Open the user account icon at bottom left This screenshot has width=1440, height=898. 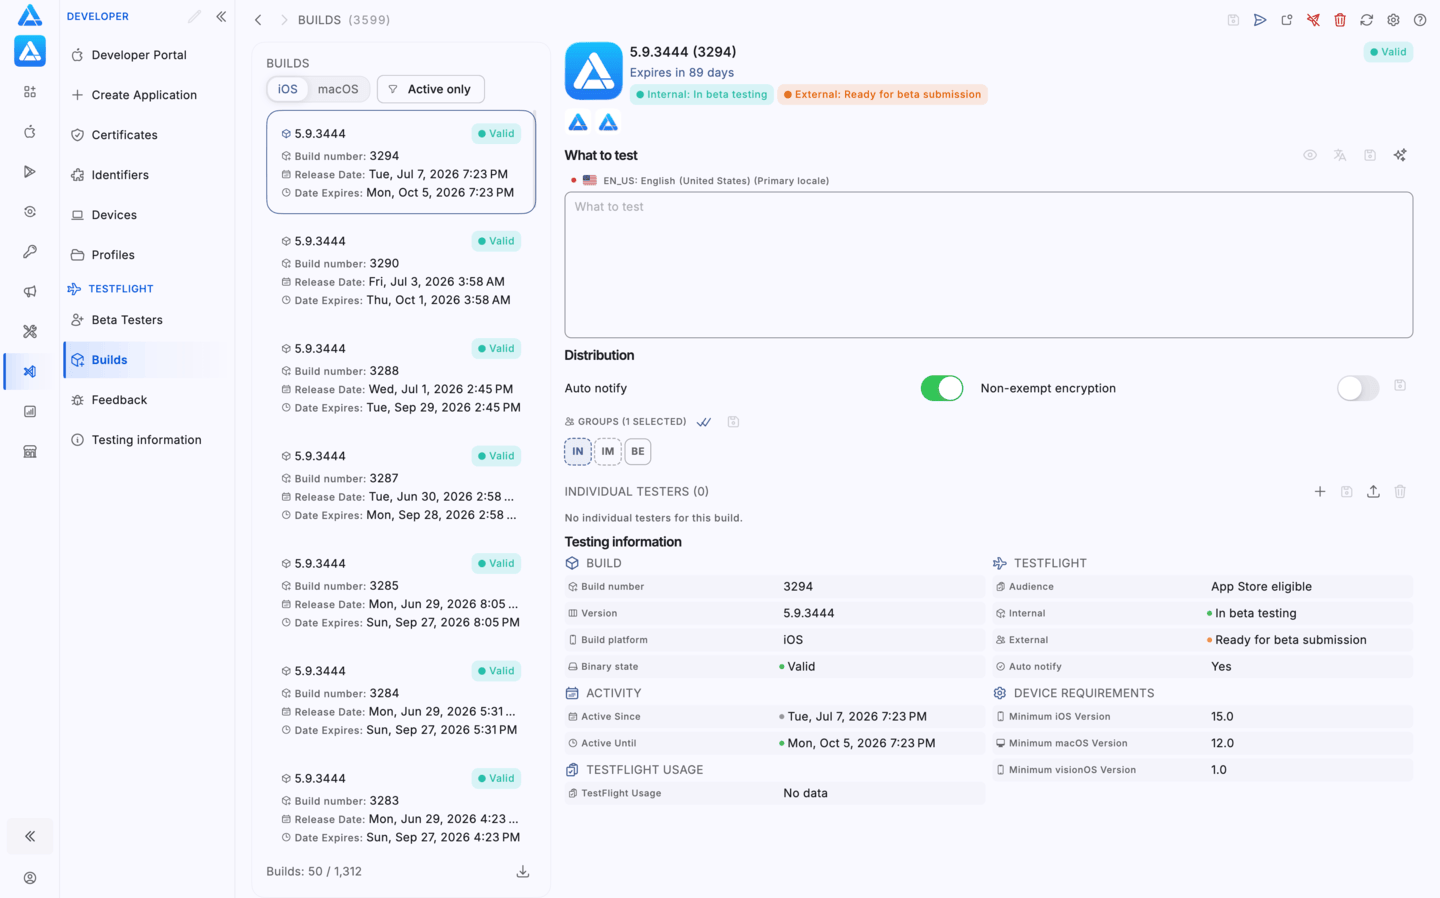(30, 878)
